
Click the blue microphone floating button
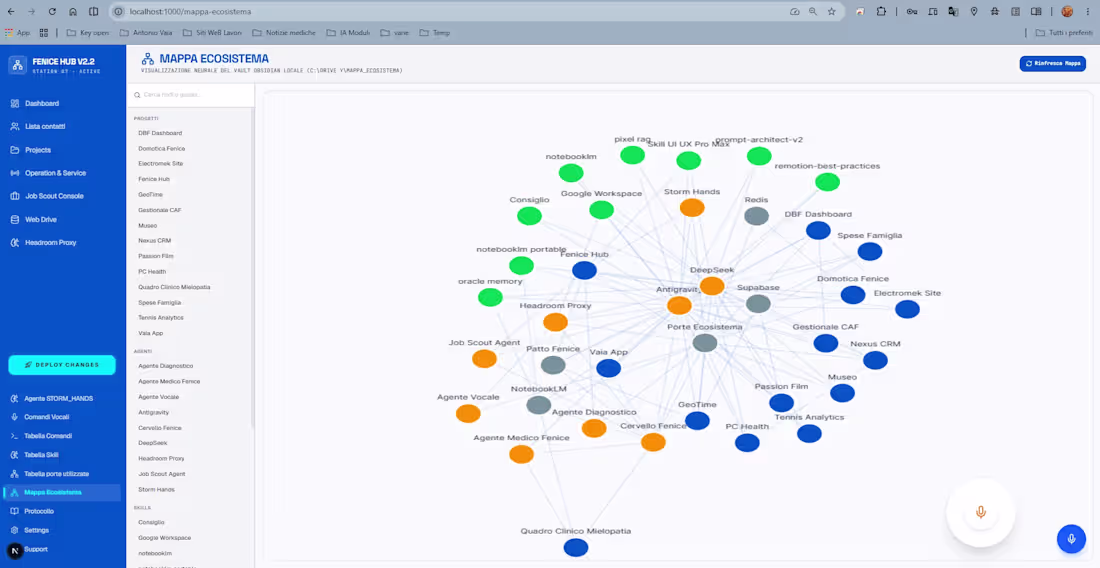point(1071,539)
